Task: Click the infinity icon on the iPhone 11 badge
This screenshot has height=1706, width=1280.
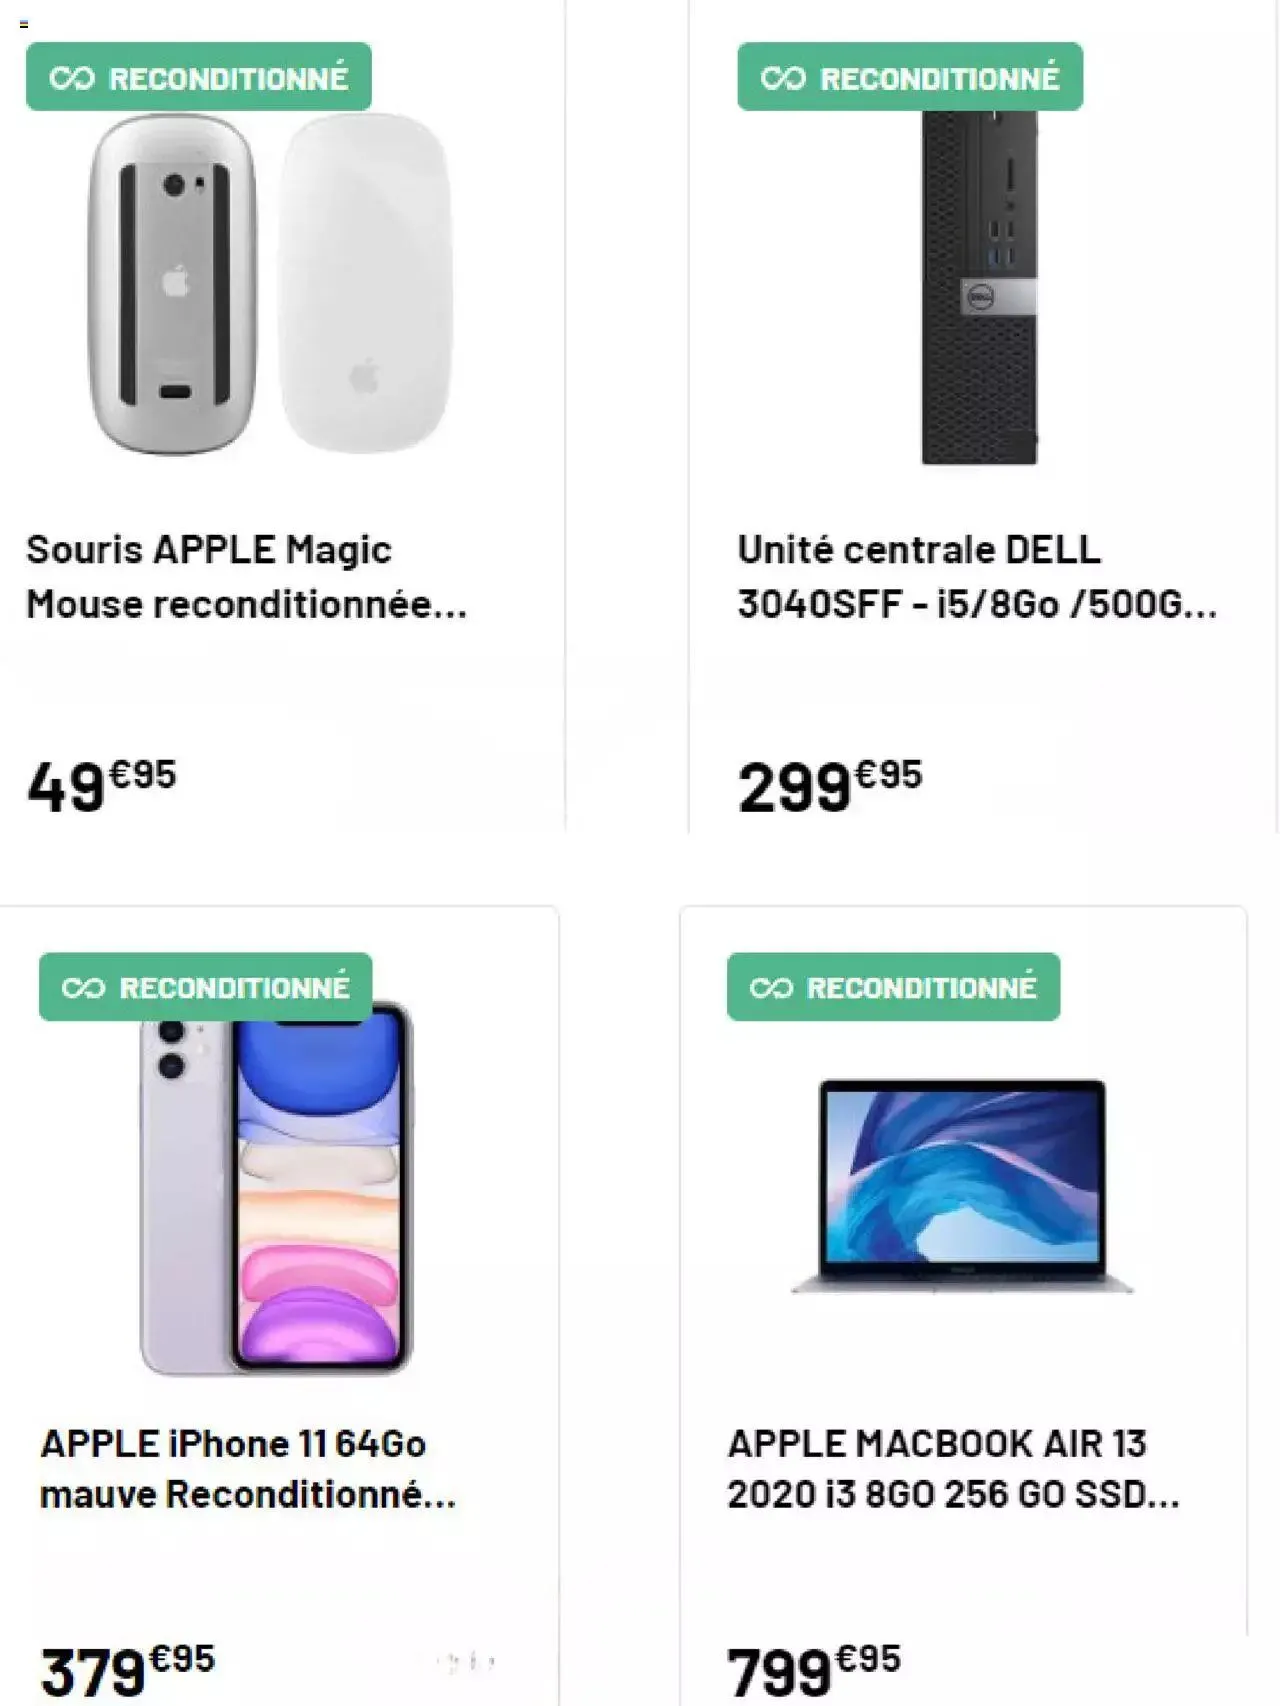Action: (x=83, y=988)
